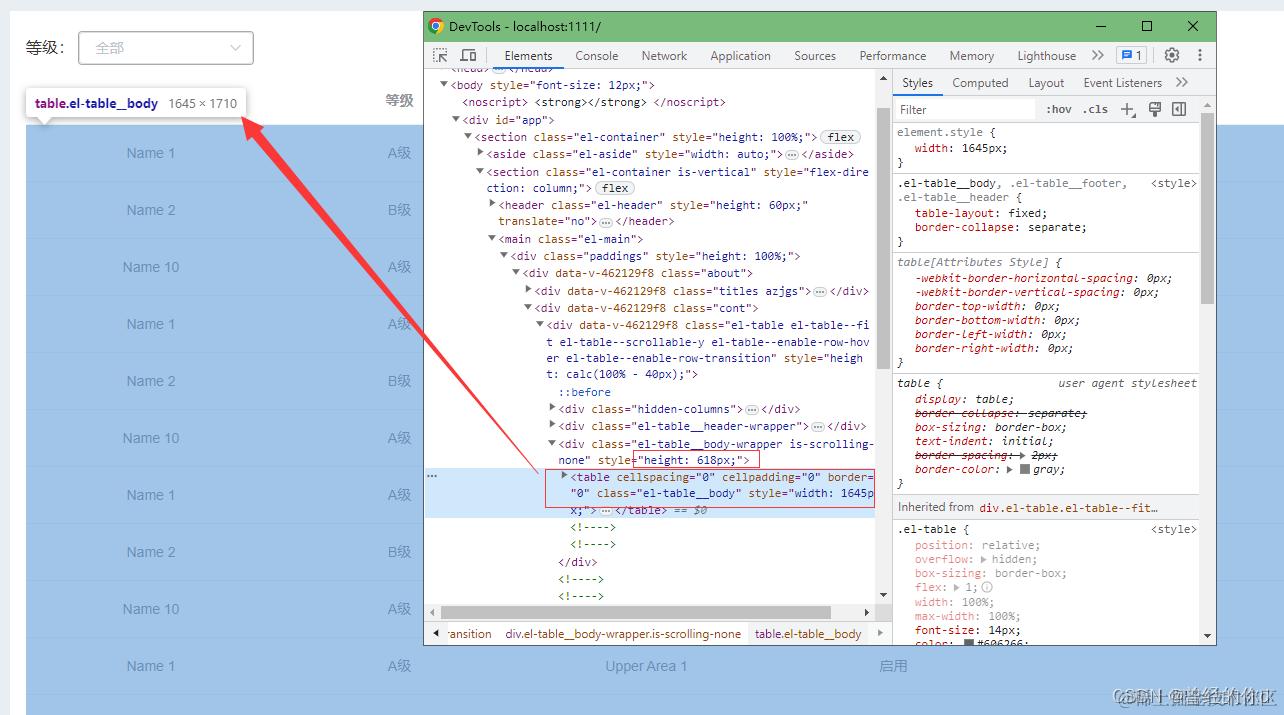The height and width of the screenshot is (715, 1284).
Task: Show more DevTools panels with the chevron
Action: click(1098, 56)
